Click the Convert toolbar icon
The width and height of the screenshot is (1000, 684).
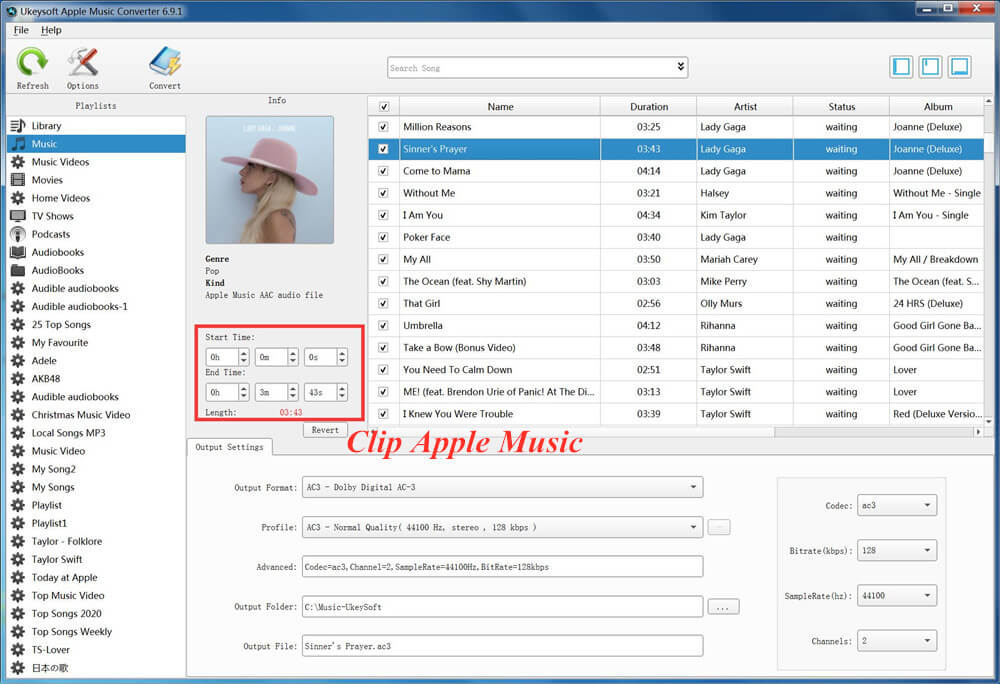[165, 62]
